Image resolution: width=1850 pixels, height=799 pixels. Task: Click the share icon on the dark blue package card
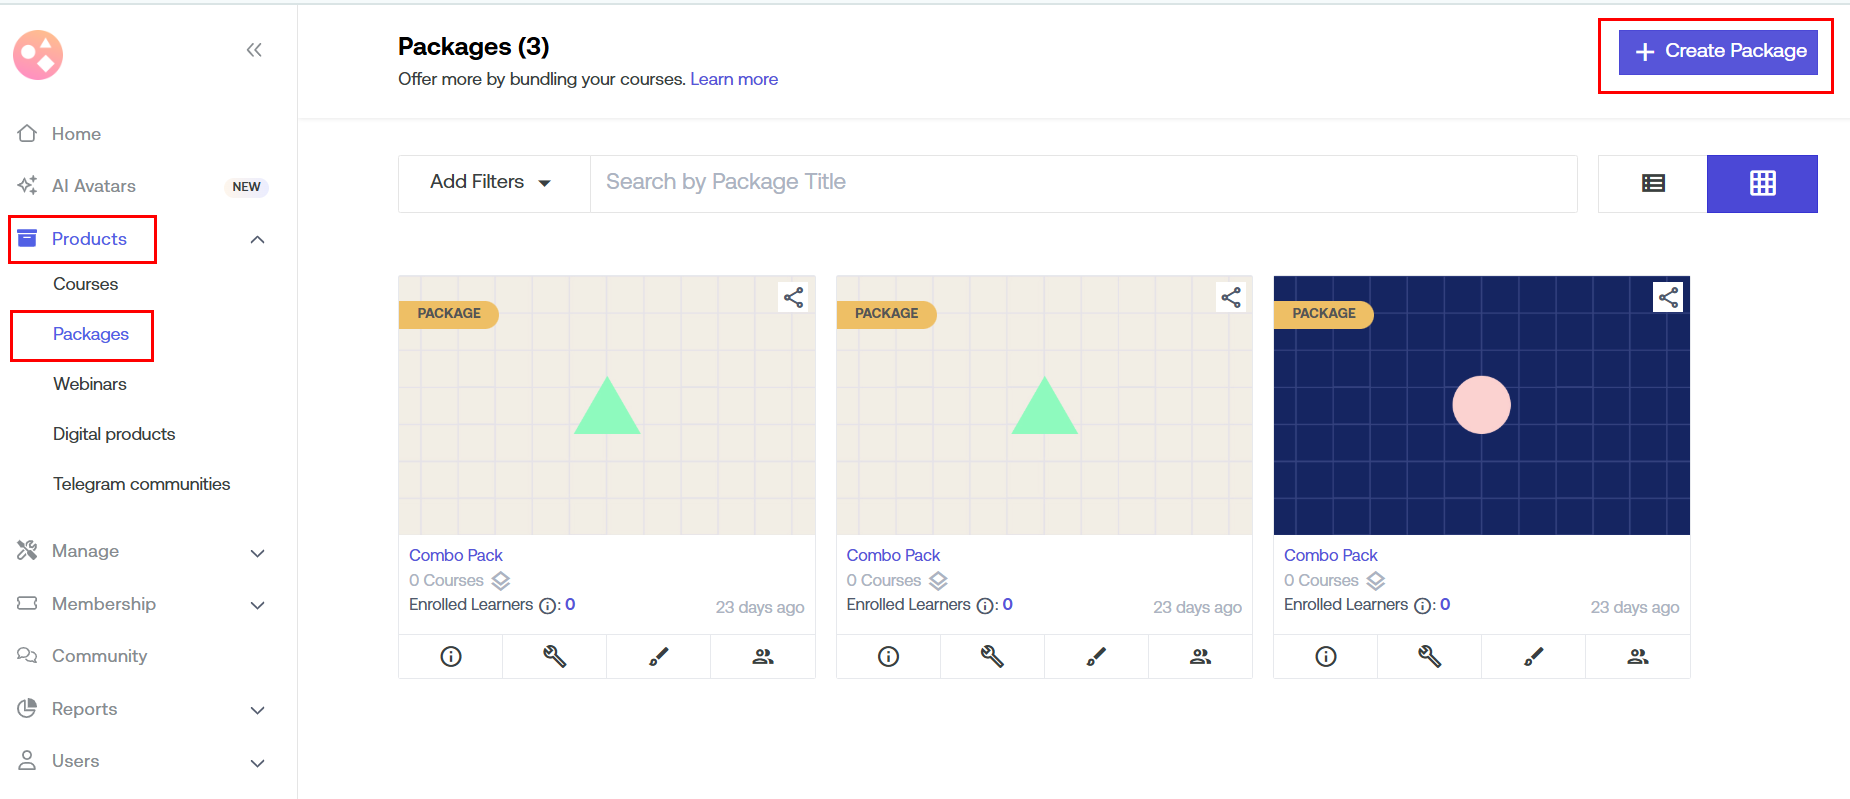pyautogui.click(x=1668, y=297)
